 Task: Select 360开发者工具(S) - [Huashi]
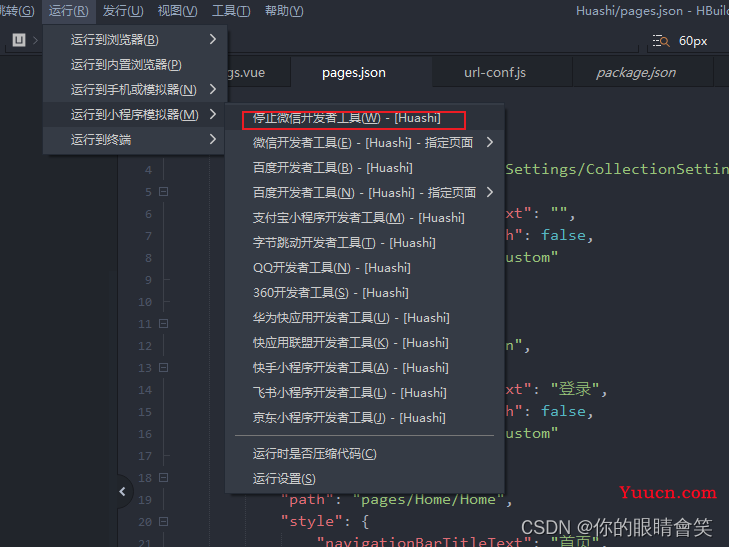364,293
